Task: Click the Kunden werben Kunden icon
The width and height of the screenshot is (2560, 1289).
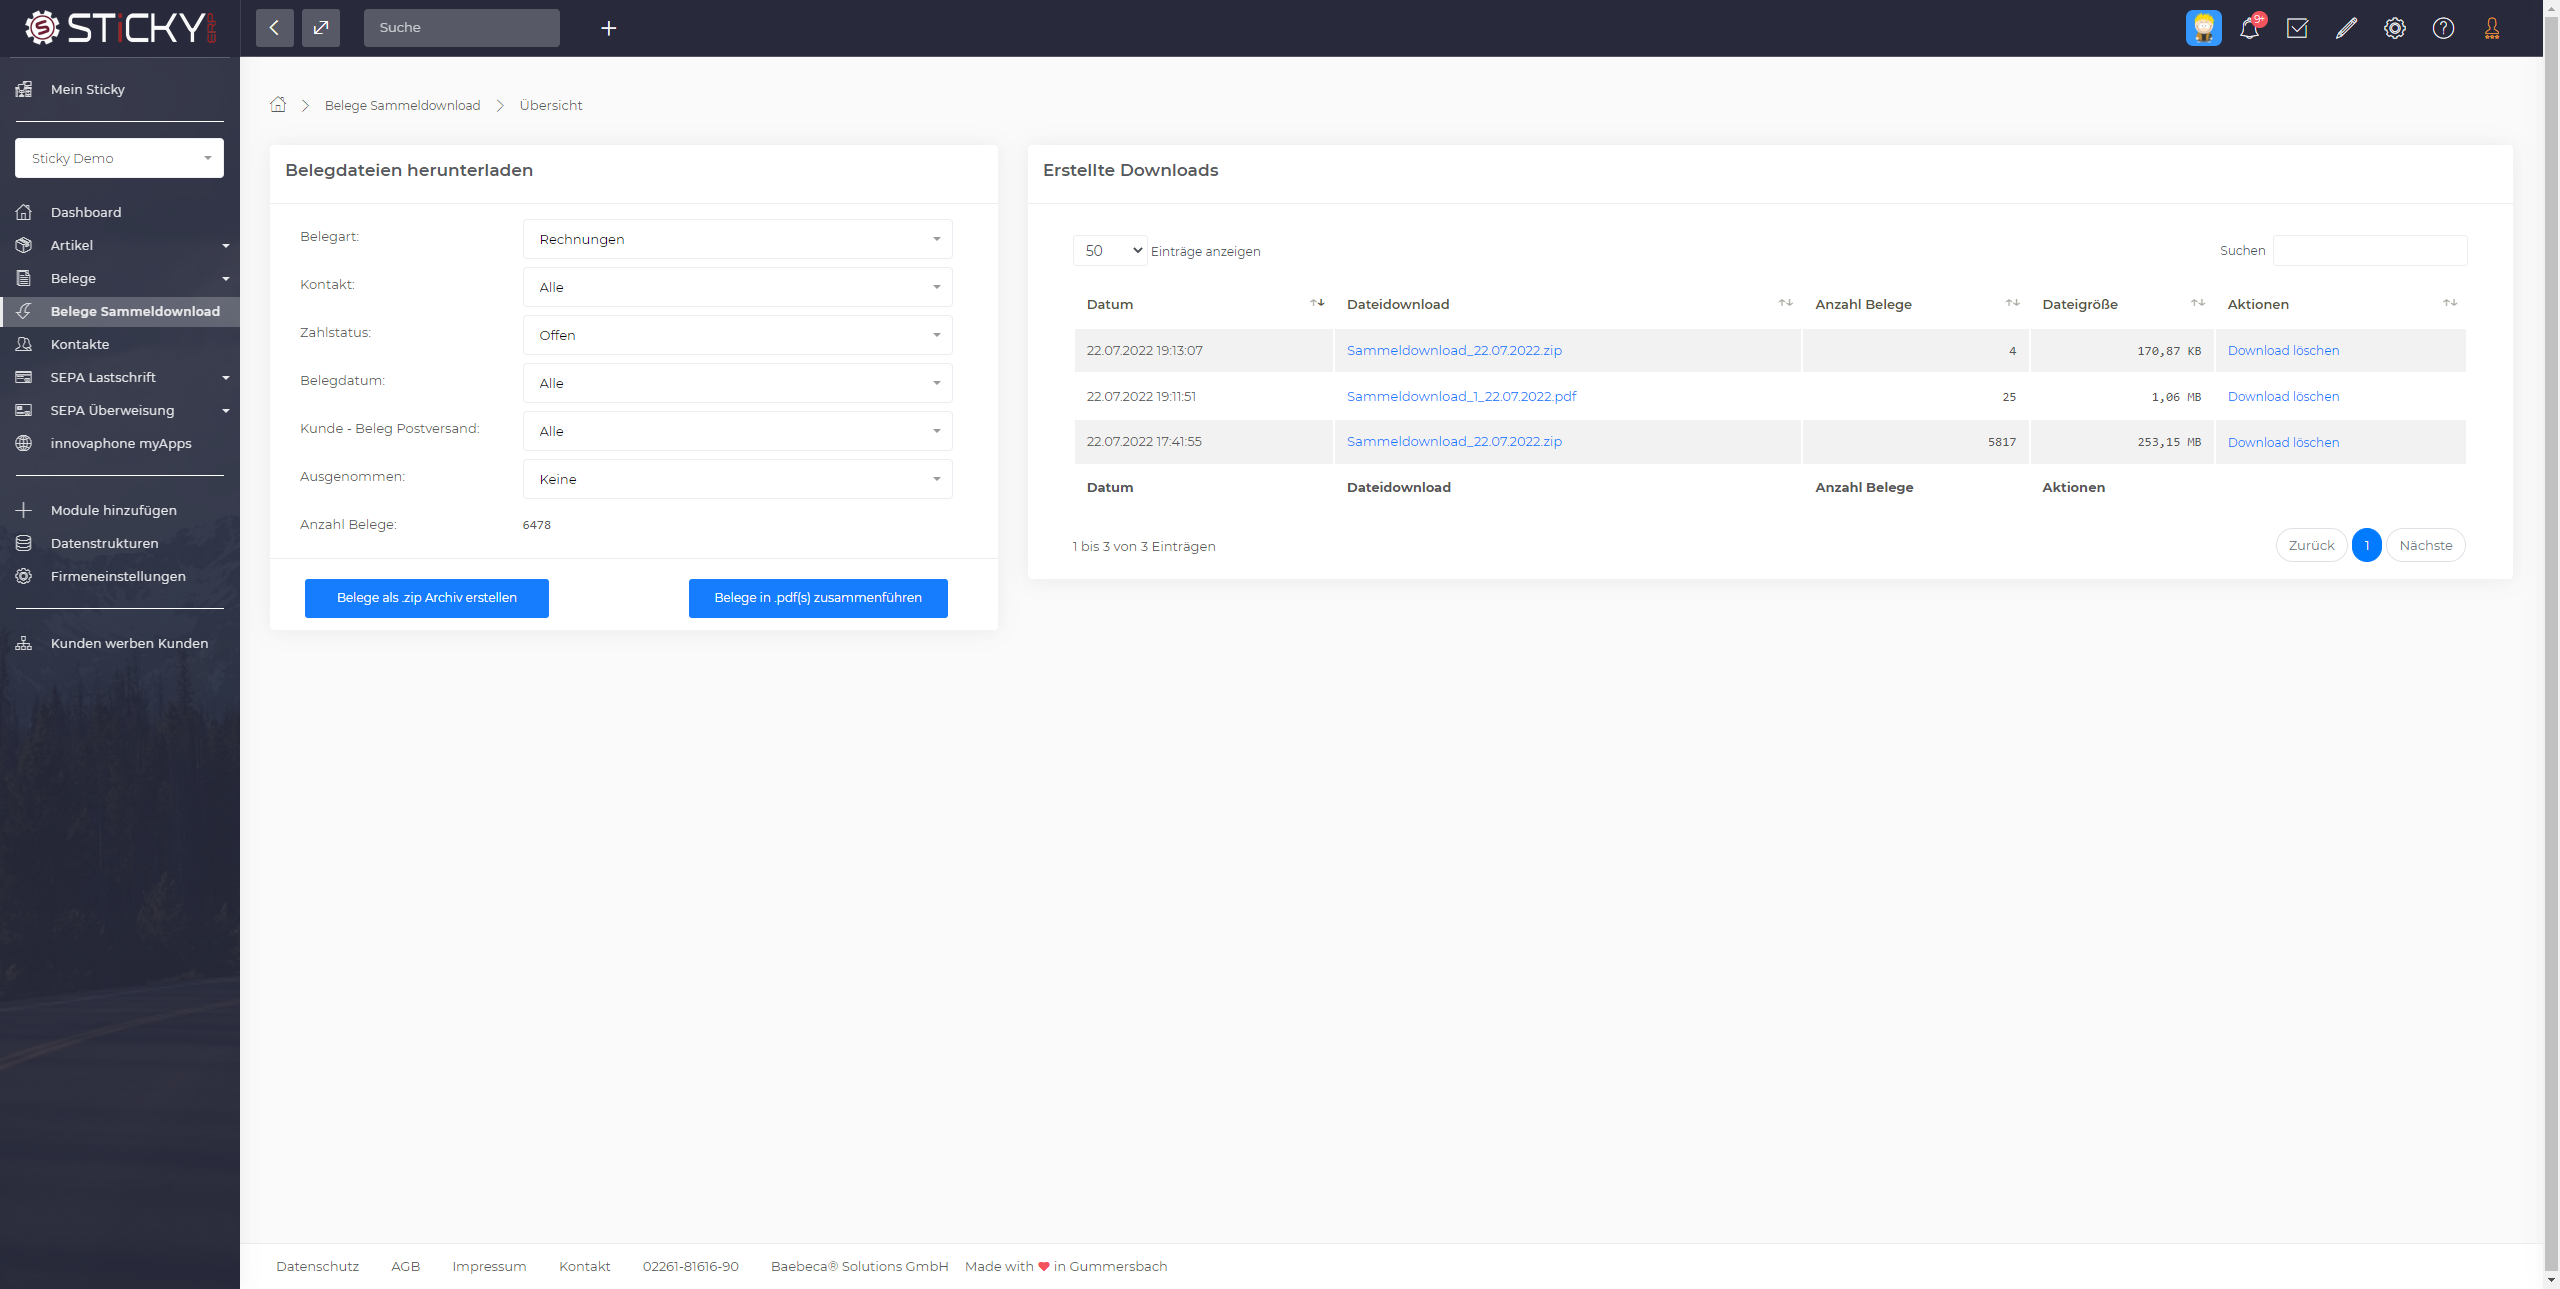Action: coord(24,643)
